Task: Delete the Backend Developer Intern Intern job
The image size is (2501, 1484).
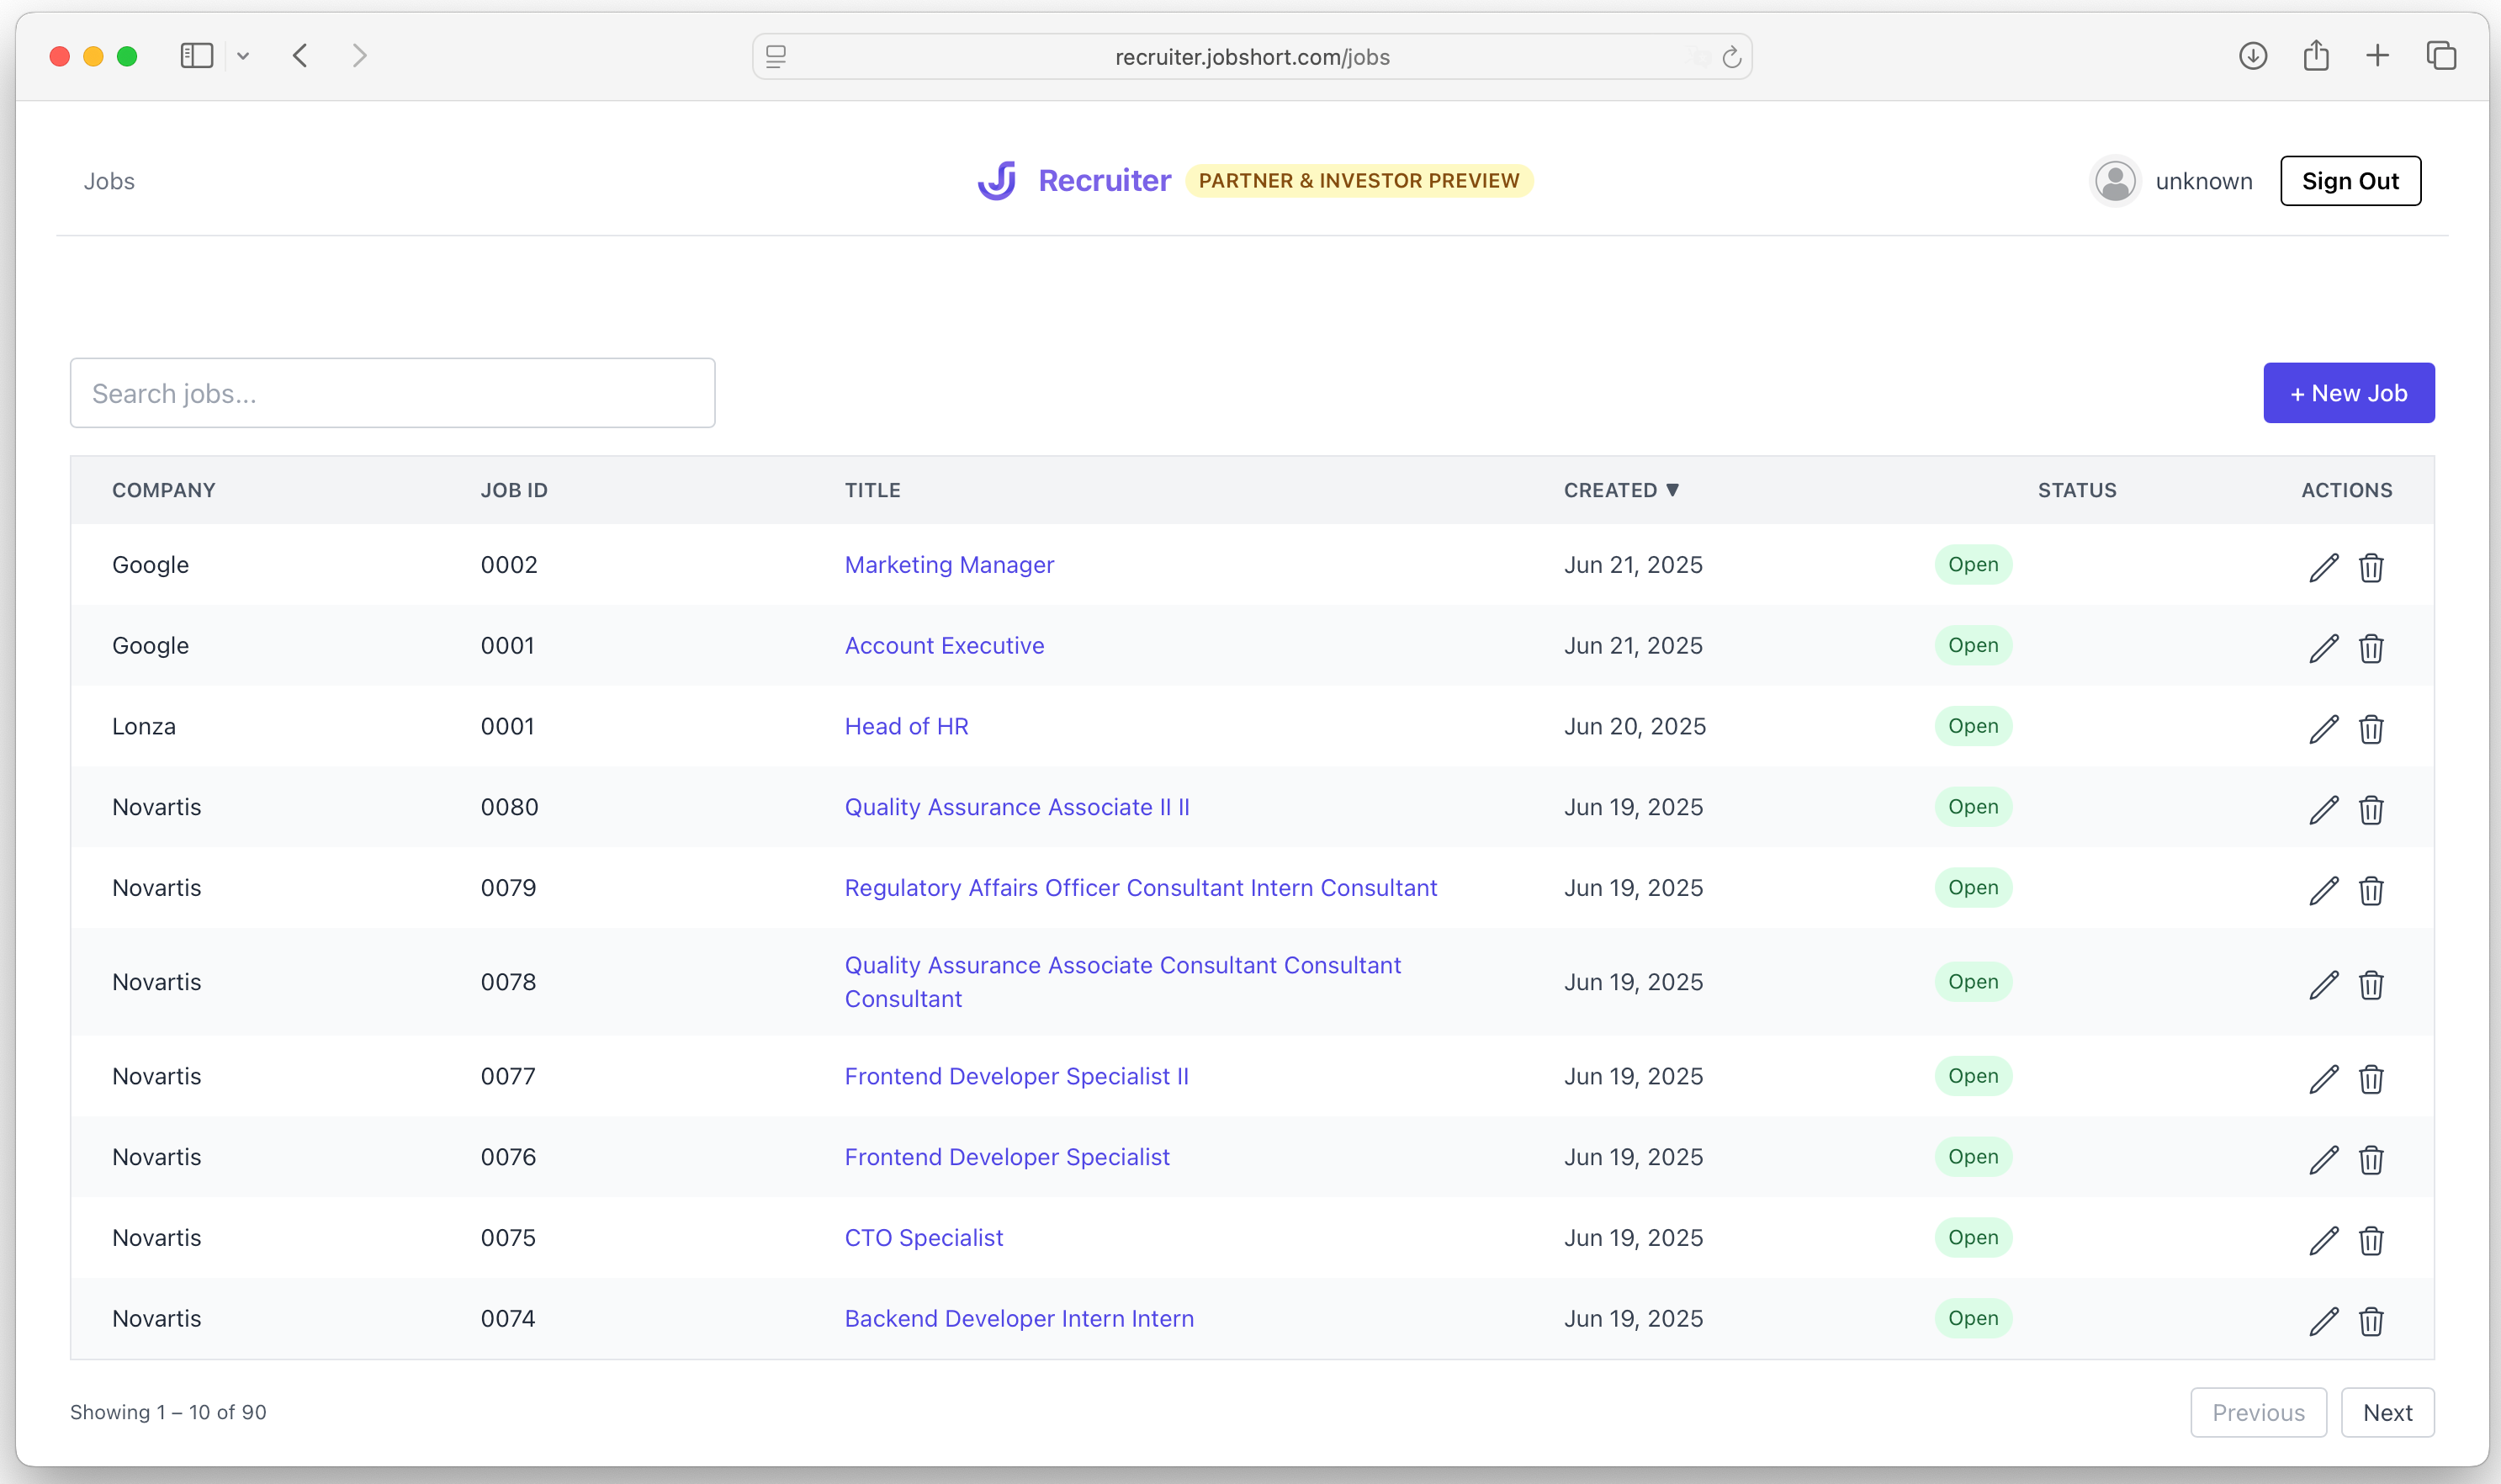Action: pyautogui.click(x=2371, y=1321)
